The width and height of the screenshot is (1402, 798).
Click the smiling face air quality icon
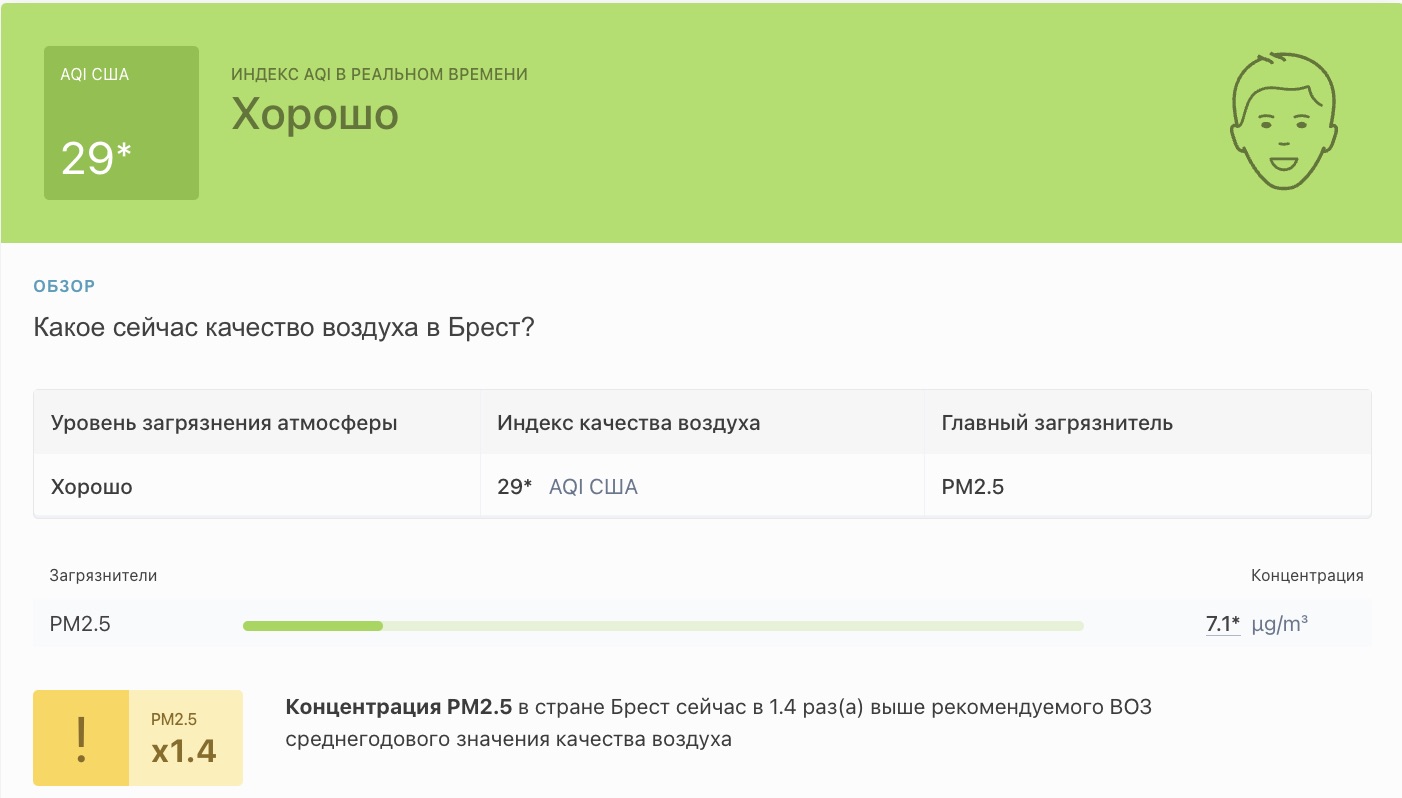1284,120
